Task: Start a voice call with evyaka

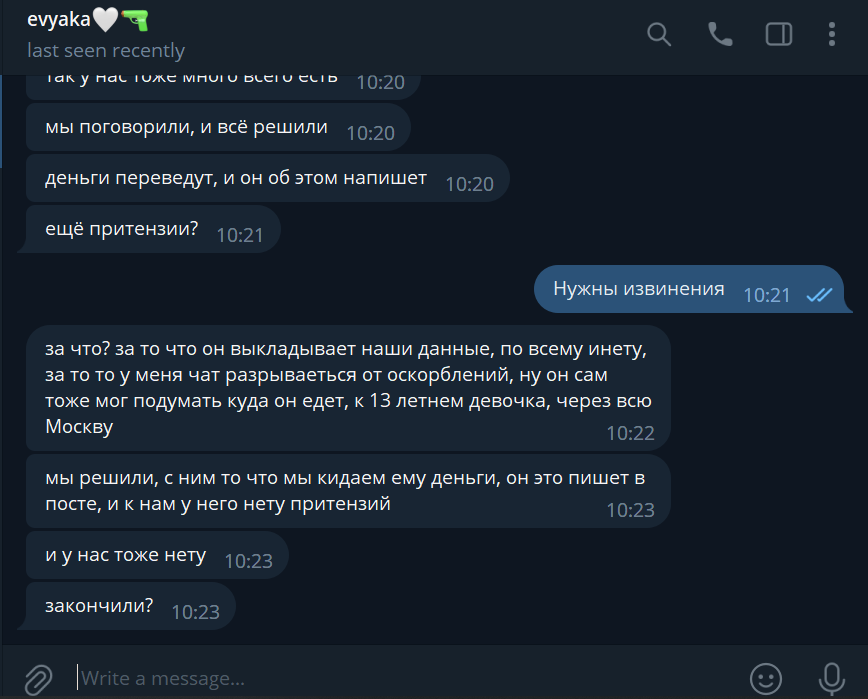Action: pos(720,34)
